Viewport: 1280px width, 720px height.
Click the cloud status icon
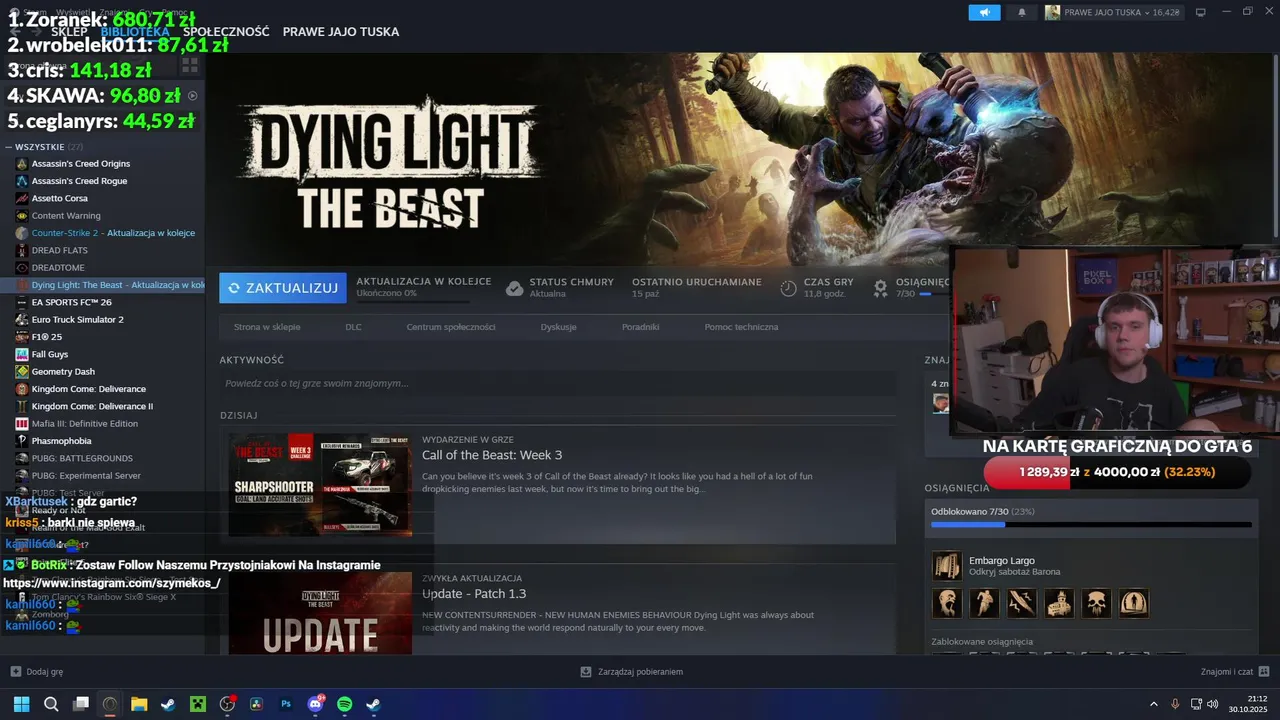(x=514, y=288)
